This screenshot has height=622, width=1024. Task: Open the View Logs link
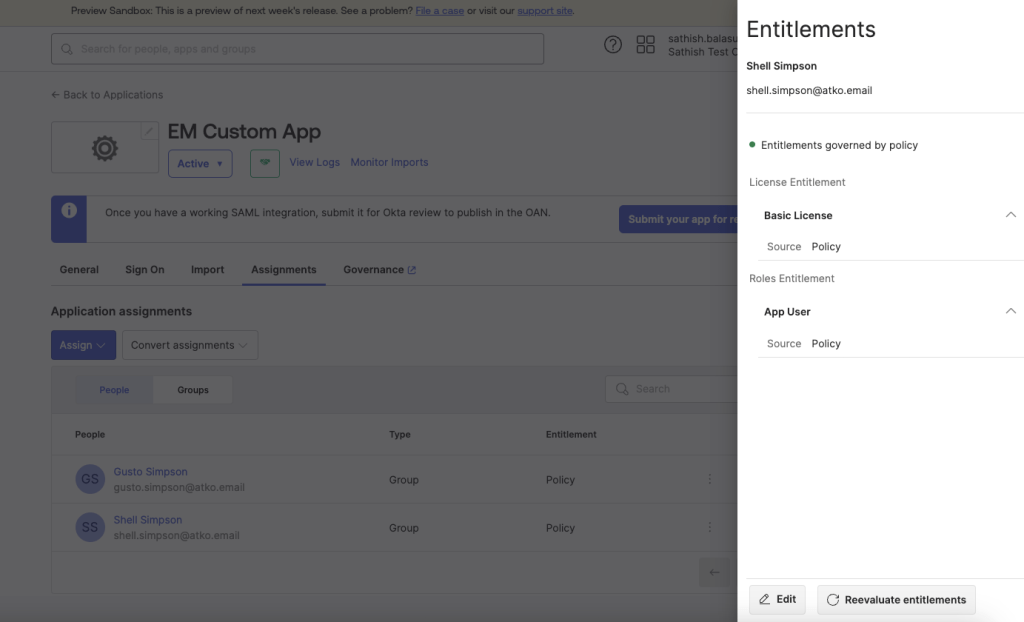(x=314, y=162)
